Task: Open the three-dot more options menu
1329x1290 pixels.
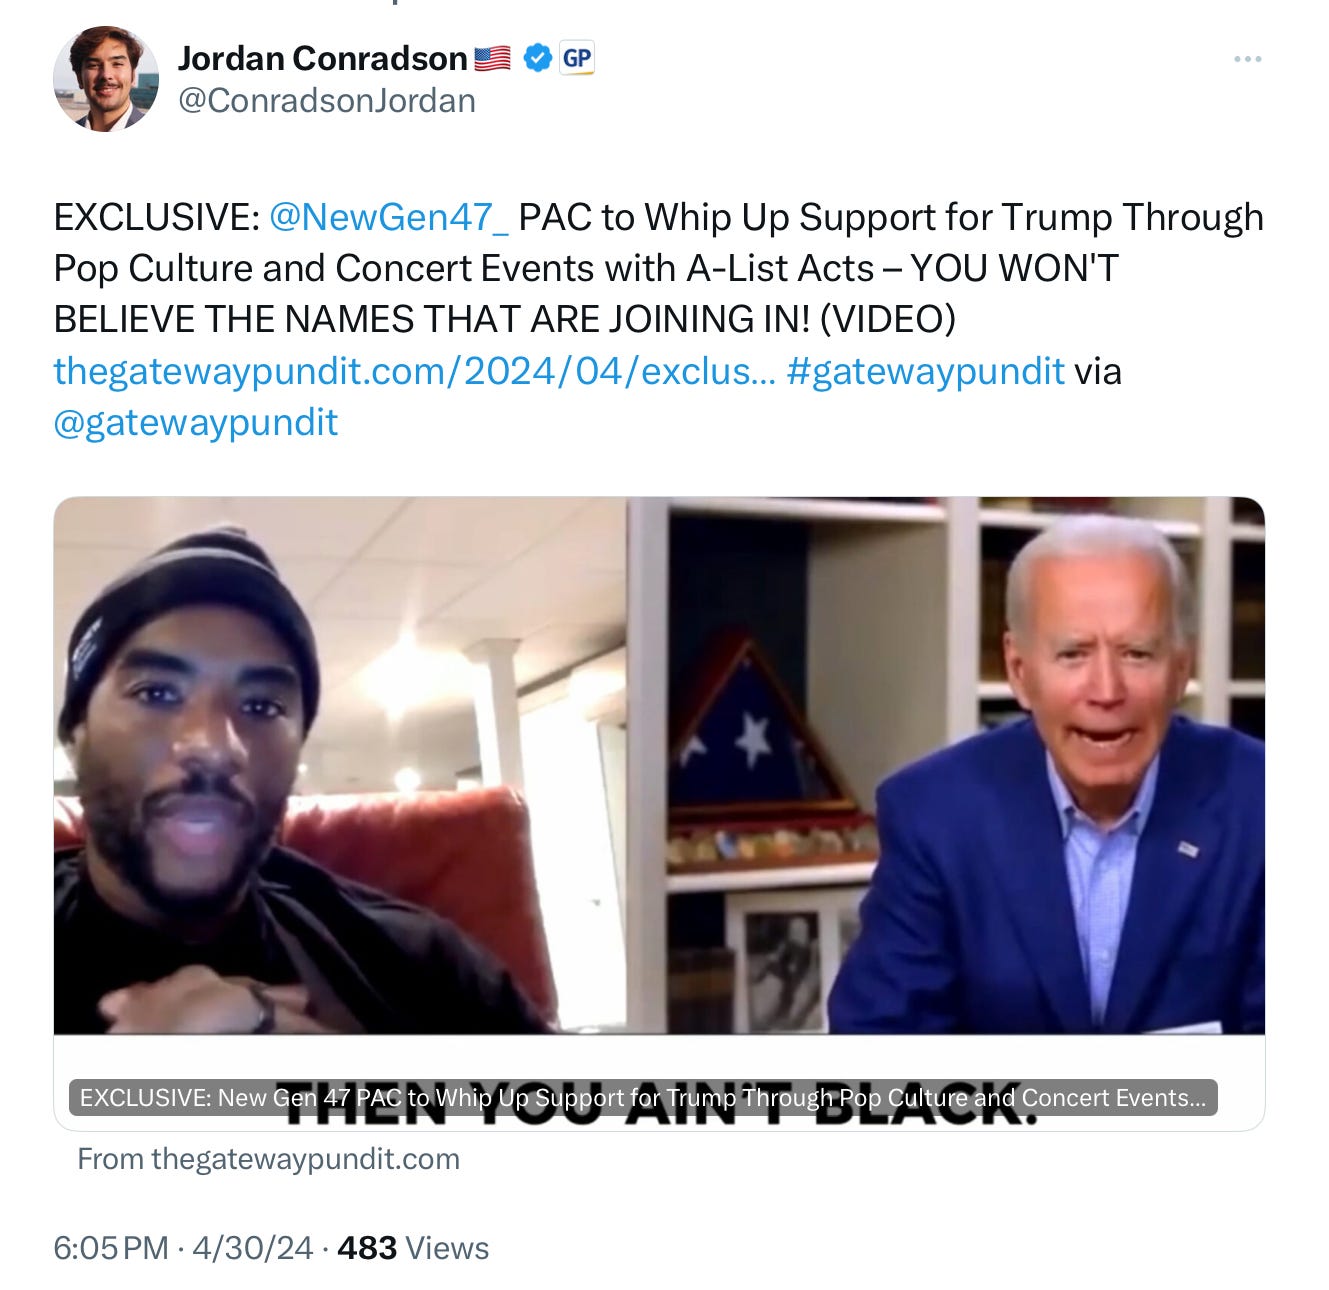Action: tap(1247, 60)
